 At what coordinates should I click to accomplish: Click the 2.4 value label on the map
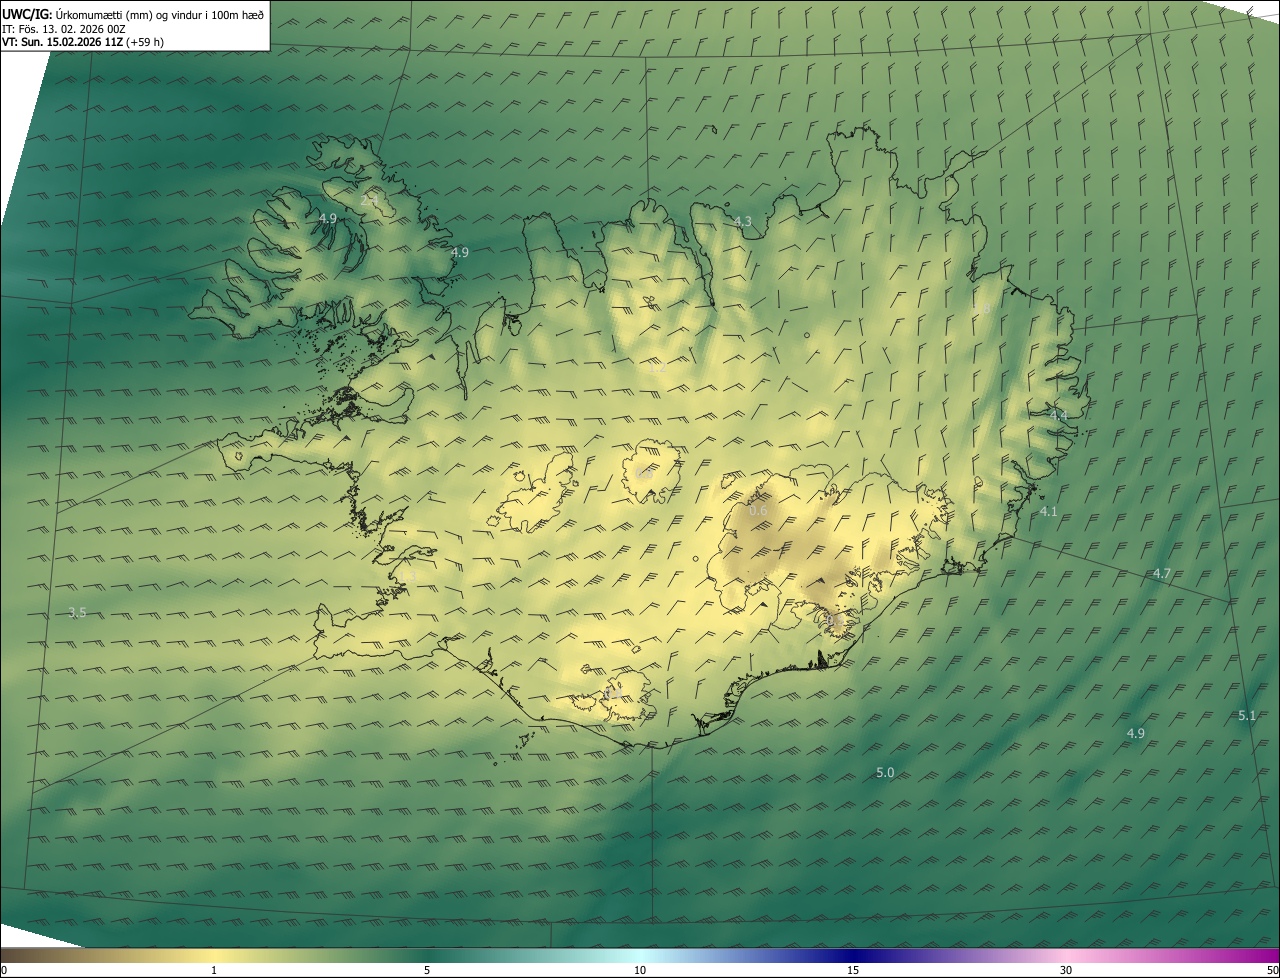click(369, 200)
